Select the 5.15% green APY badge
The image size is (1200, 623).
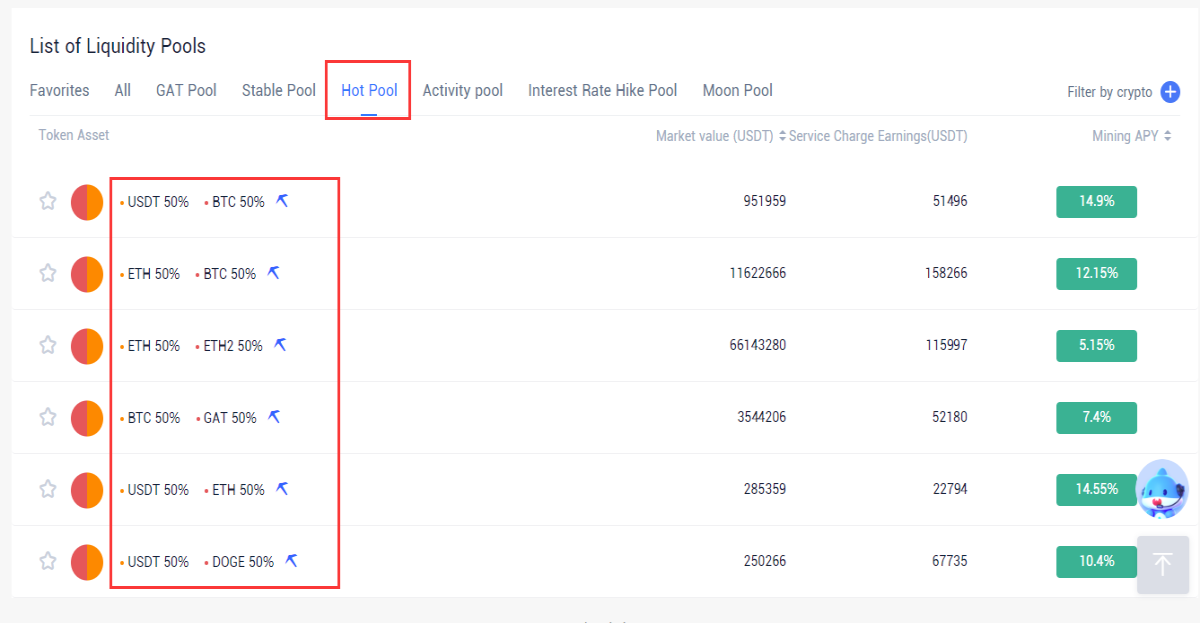point(1096,345)
